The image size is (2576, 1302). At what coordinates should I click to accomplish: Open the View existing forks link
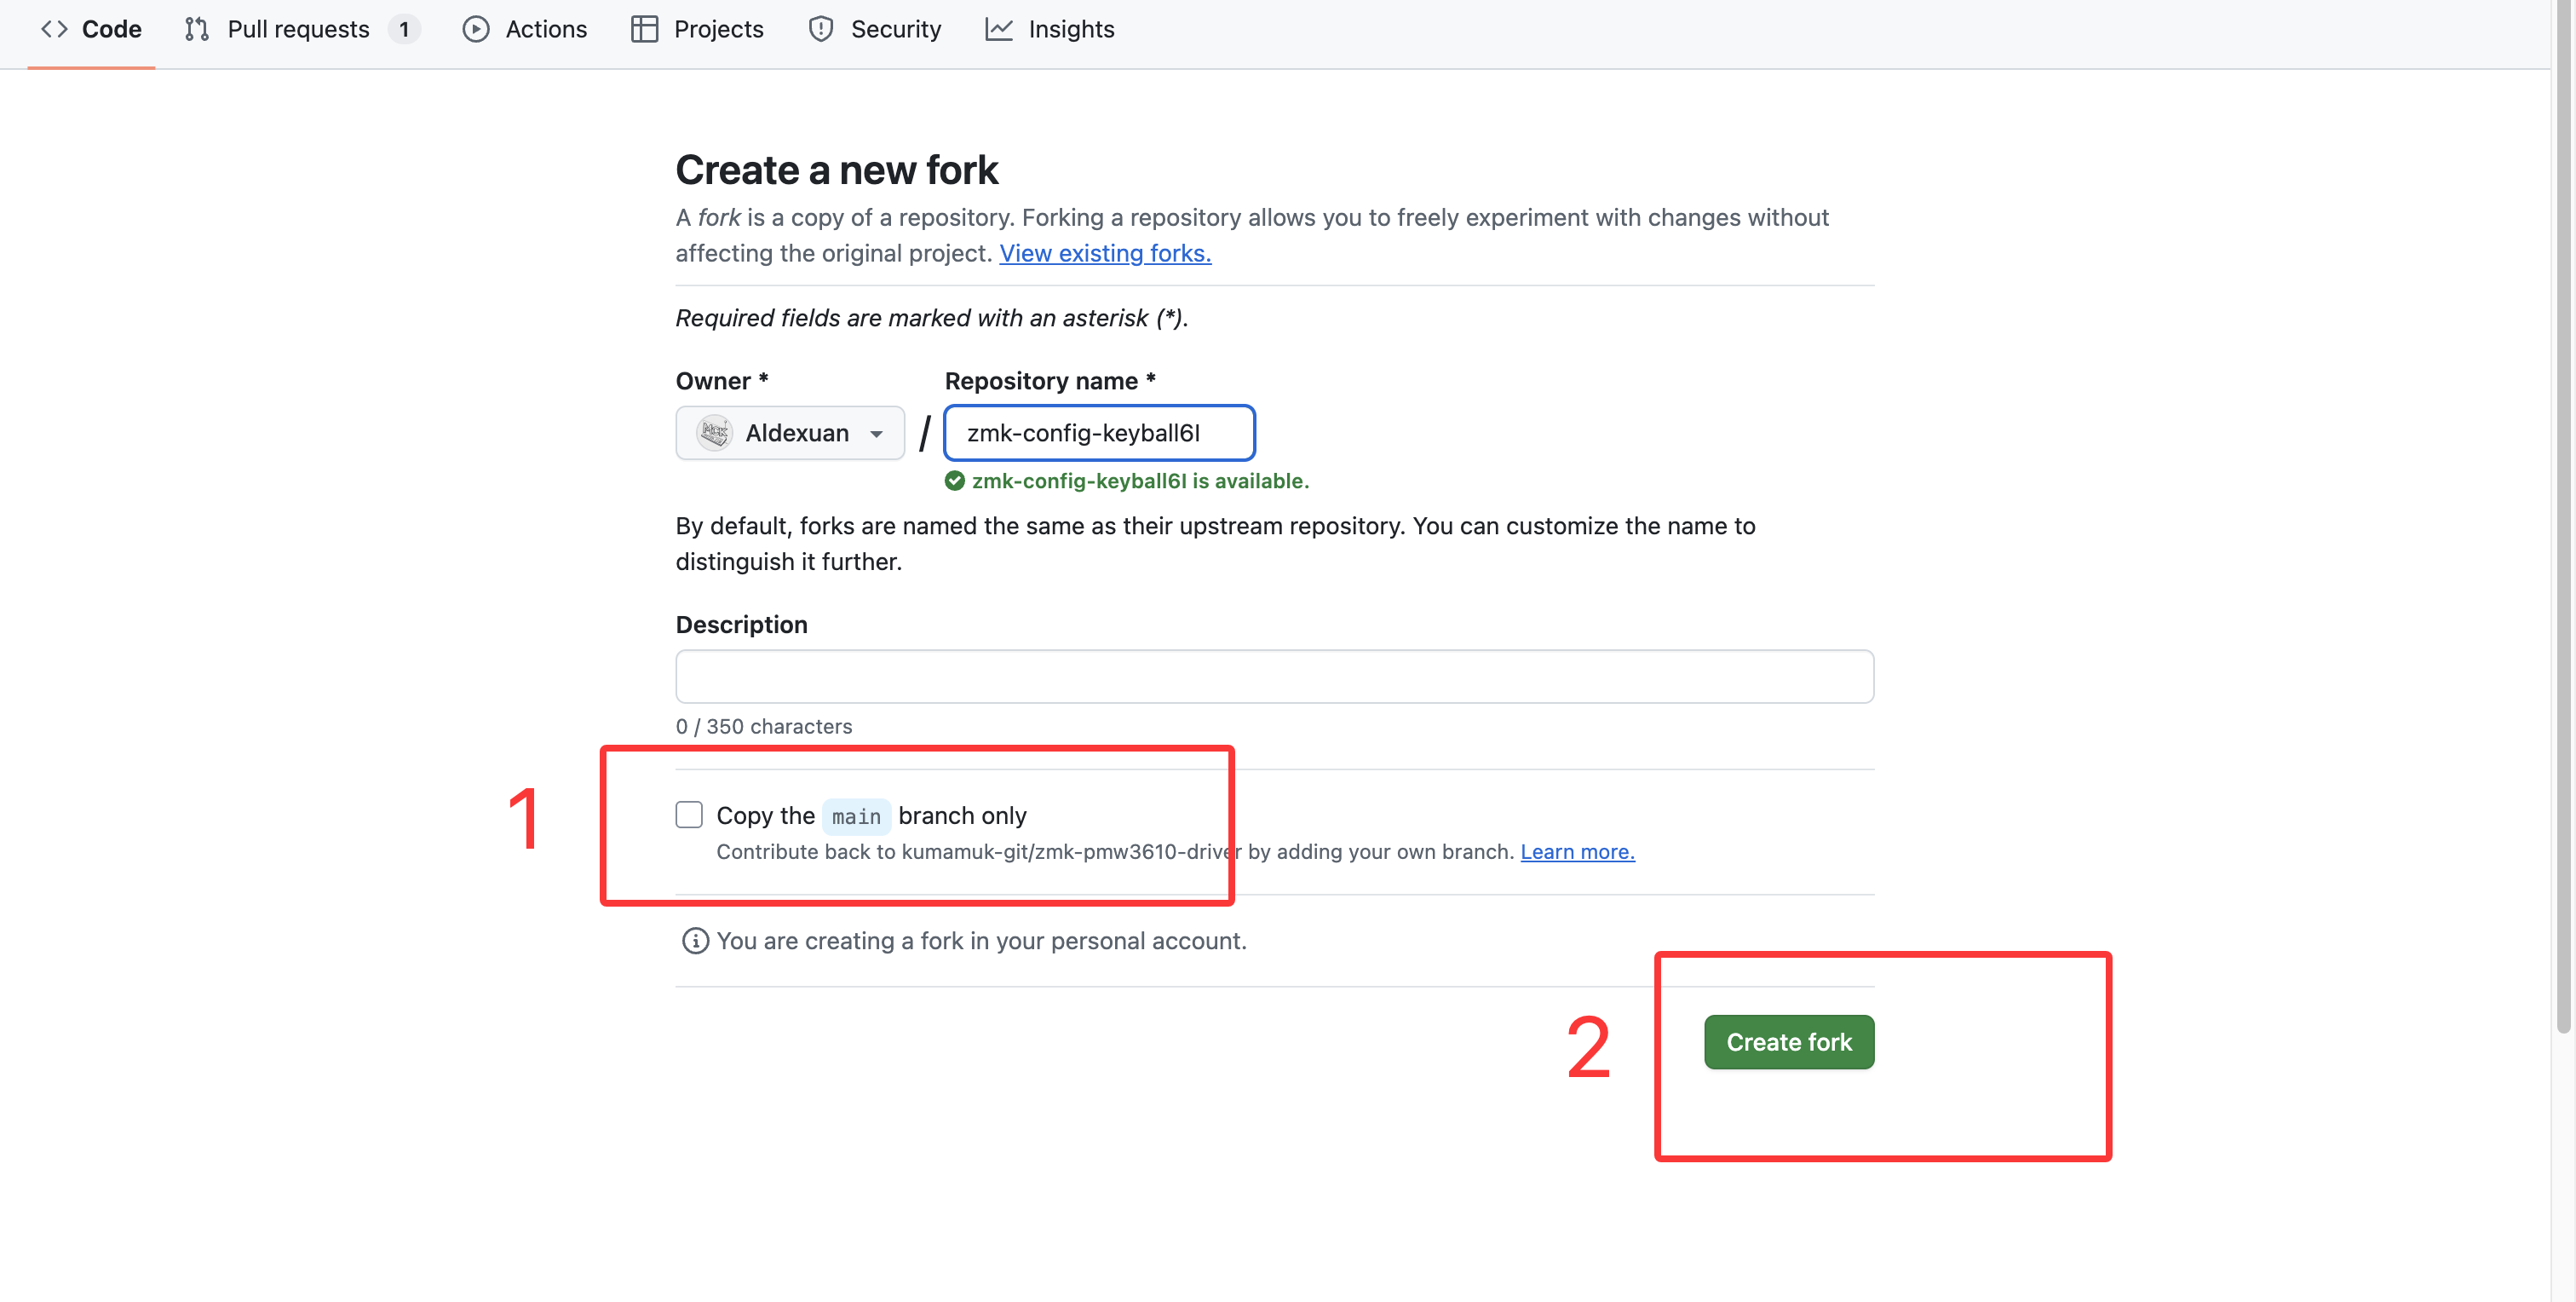1105,253
